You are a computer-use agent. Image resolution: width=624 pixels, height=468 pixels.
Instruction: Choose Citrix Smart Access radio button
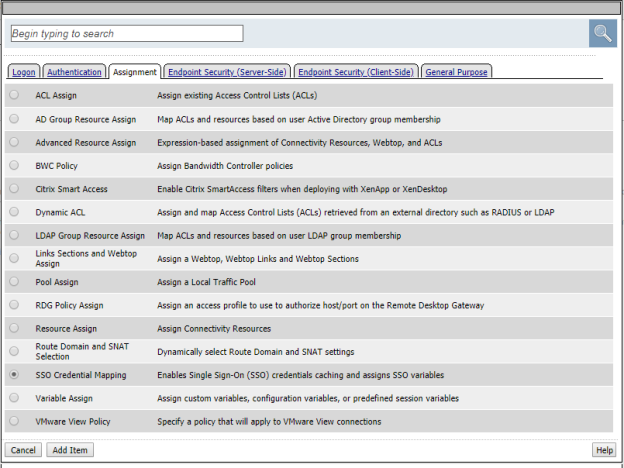[x=14, y=188]
